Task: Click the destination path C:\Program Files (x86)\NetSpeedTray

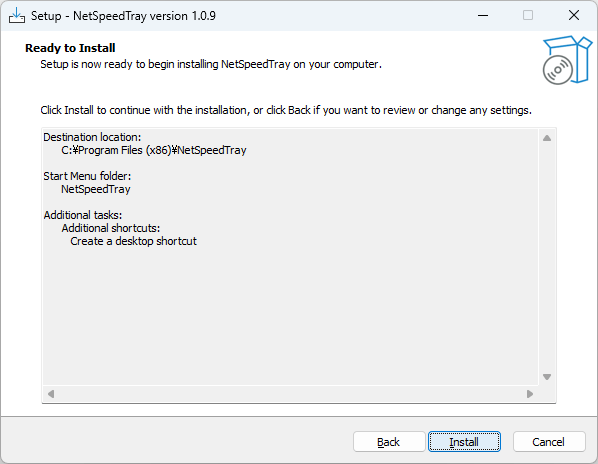Action: [x=154, y=150]
